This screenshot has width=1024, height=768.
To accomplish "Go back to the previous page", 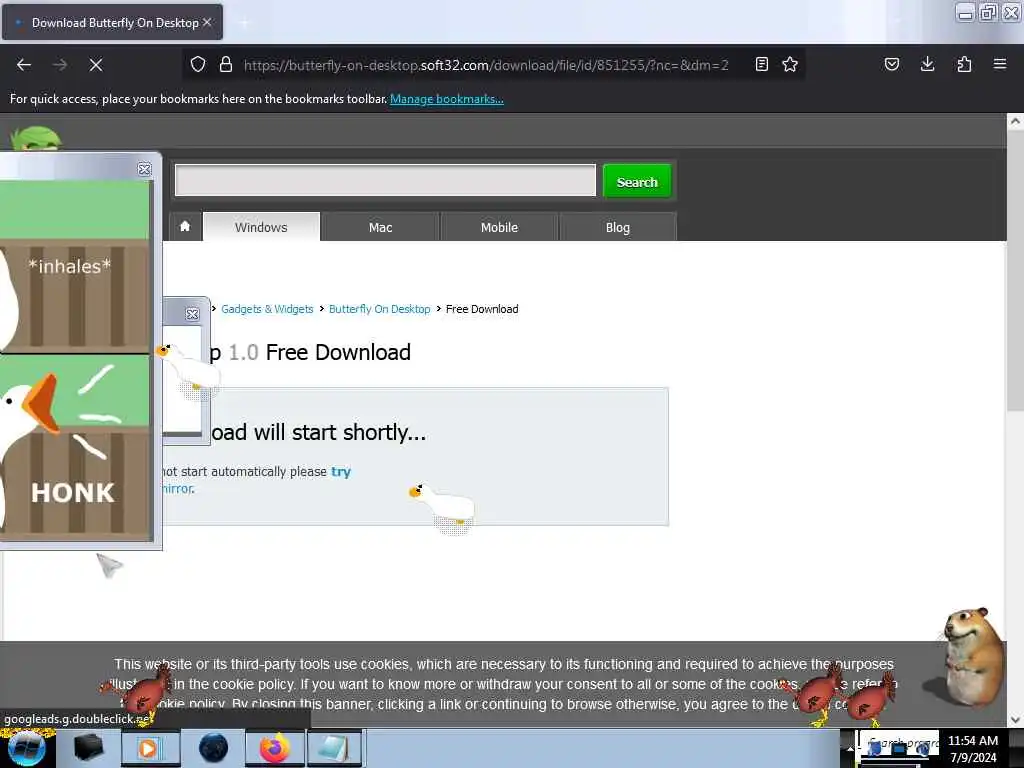I will (x=24, y=65).
